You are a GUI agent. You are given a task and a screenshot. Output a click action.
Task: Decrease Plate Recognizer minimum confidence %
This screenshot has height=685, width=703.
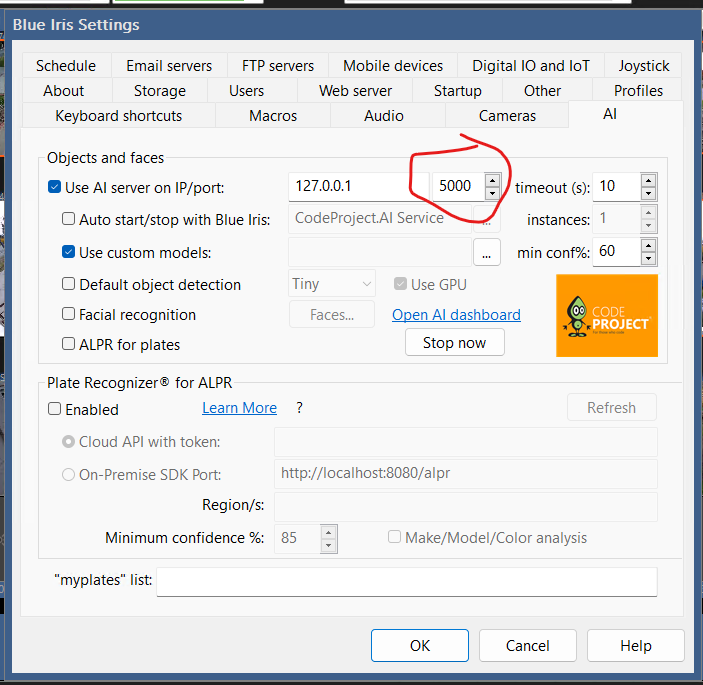pyautogui.click(x=329, y=545)
